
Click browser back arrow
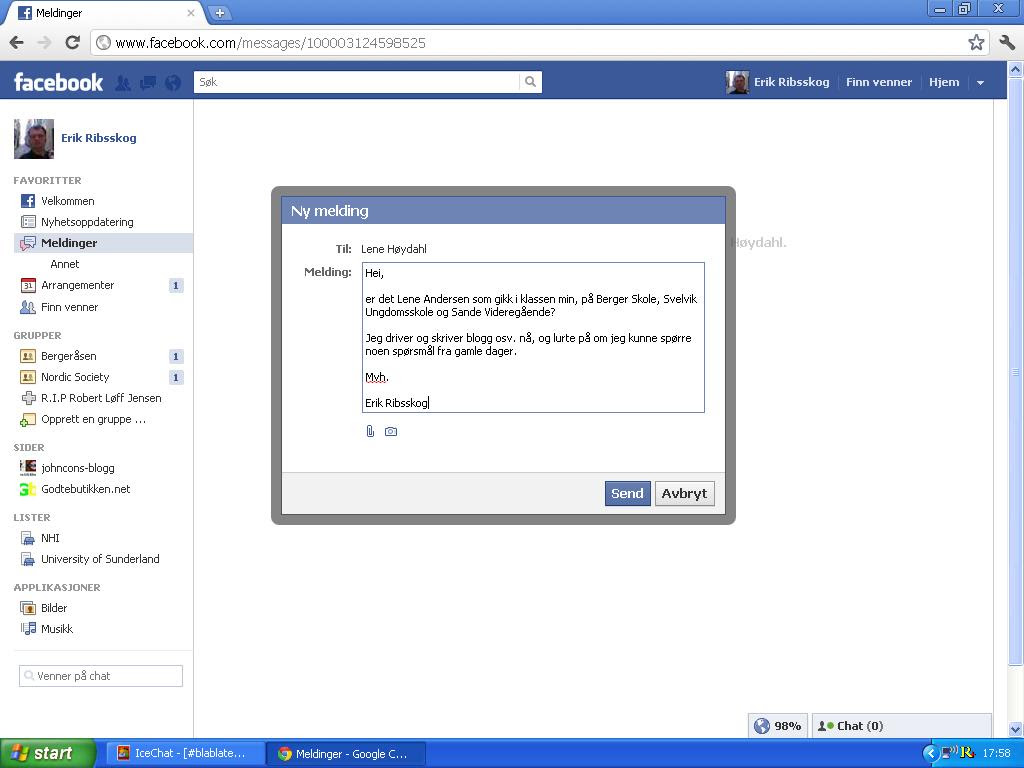pos(17,43)
